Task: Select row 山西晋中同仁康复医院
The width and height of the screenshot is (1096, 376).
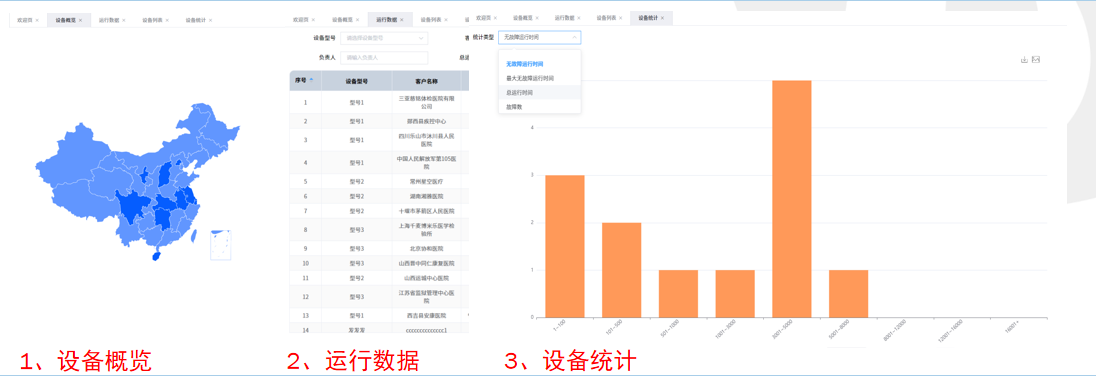Action: (379, 263)
